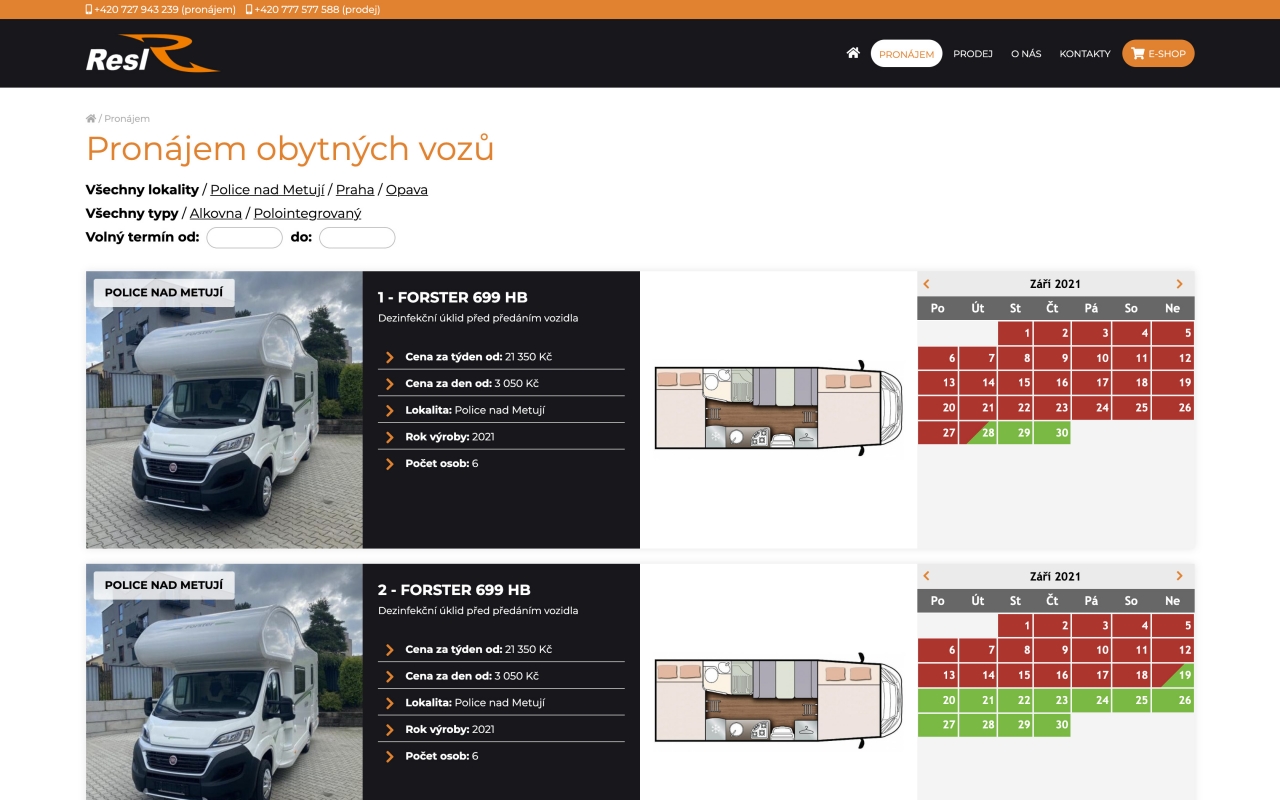Screen dimensions: 1280x800
Task: Click the breadcrumb home icon
Action: [x=91, y=118]
